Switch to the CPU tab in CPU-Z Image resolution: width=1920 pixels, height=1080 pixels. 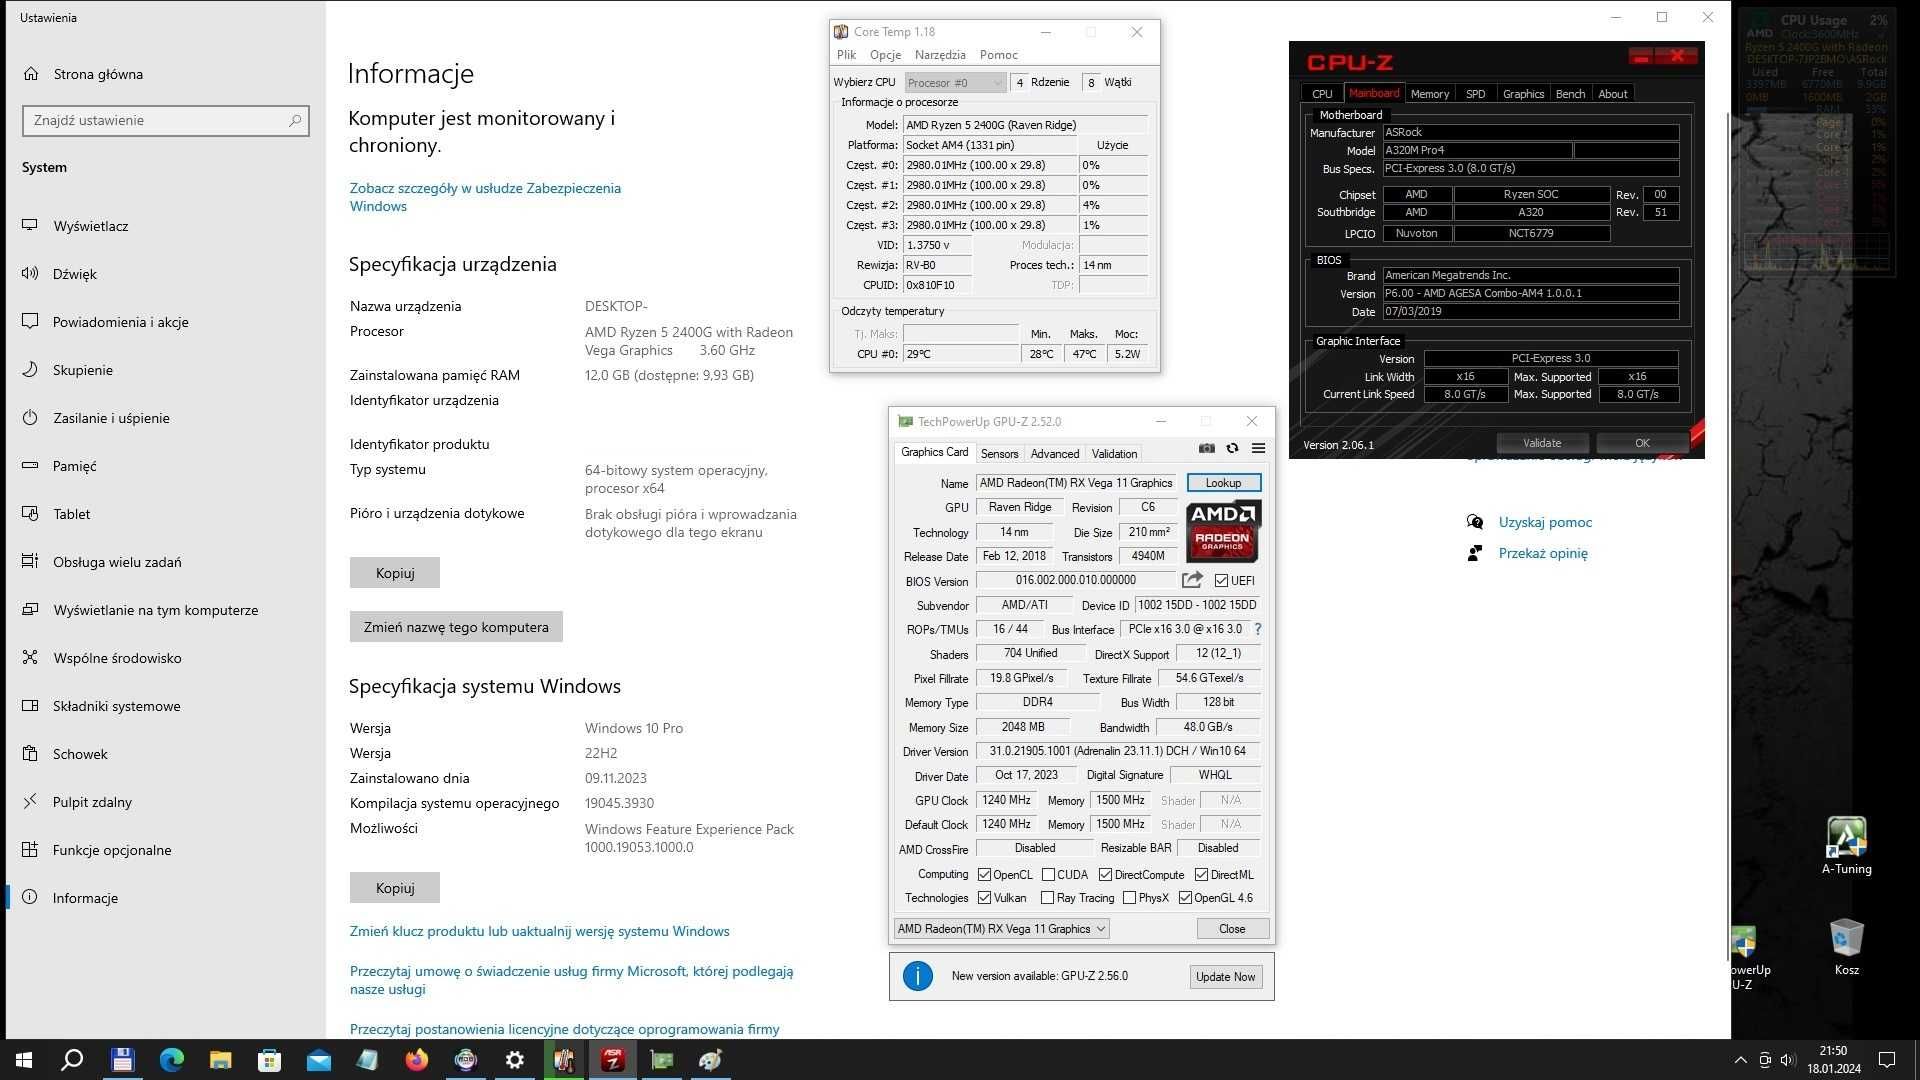(x=1322, y=94)
